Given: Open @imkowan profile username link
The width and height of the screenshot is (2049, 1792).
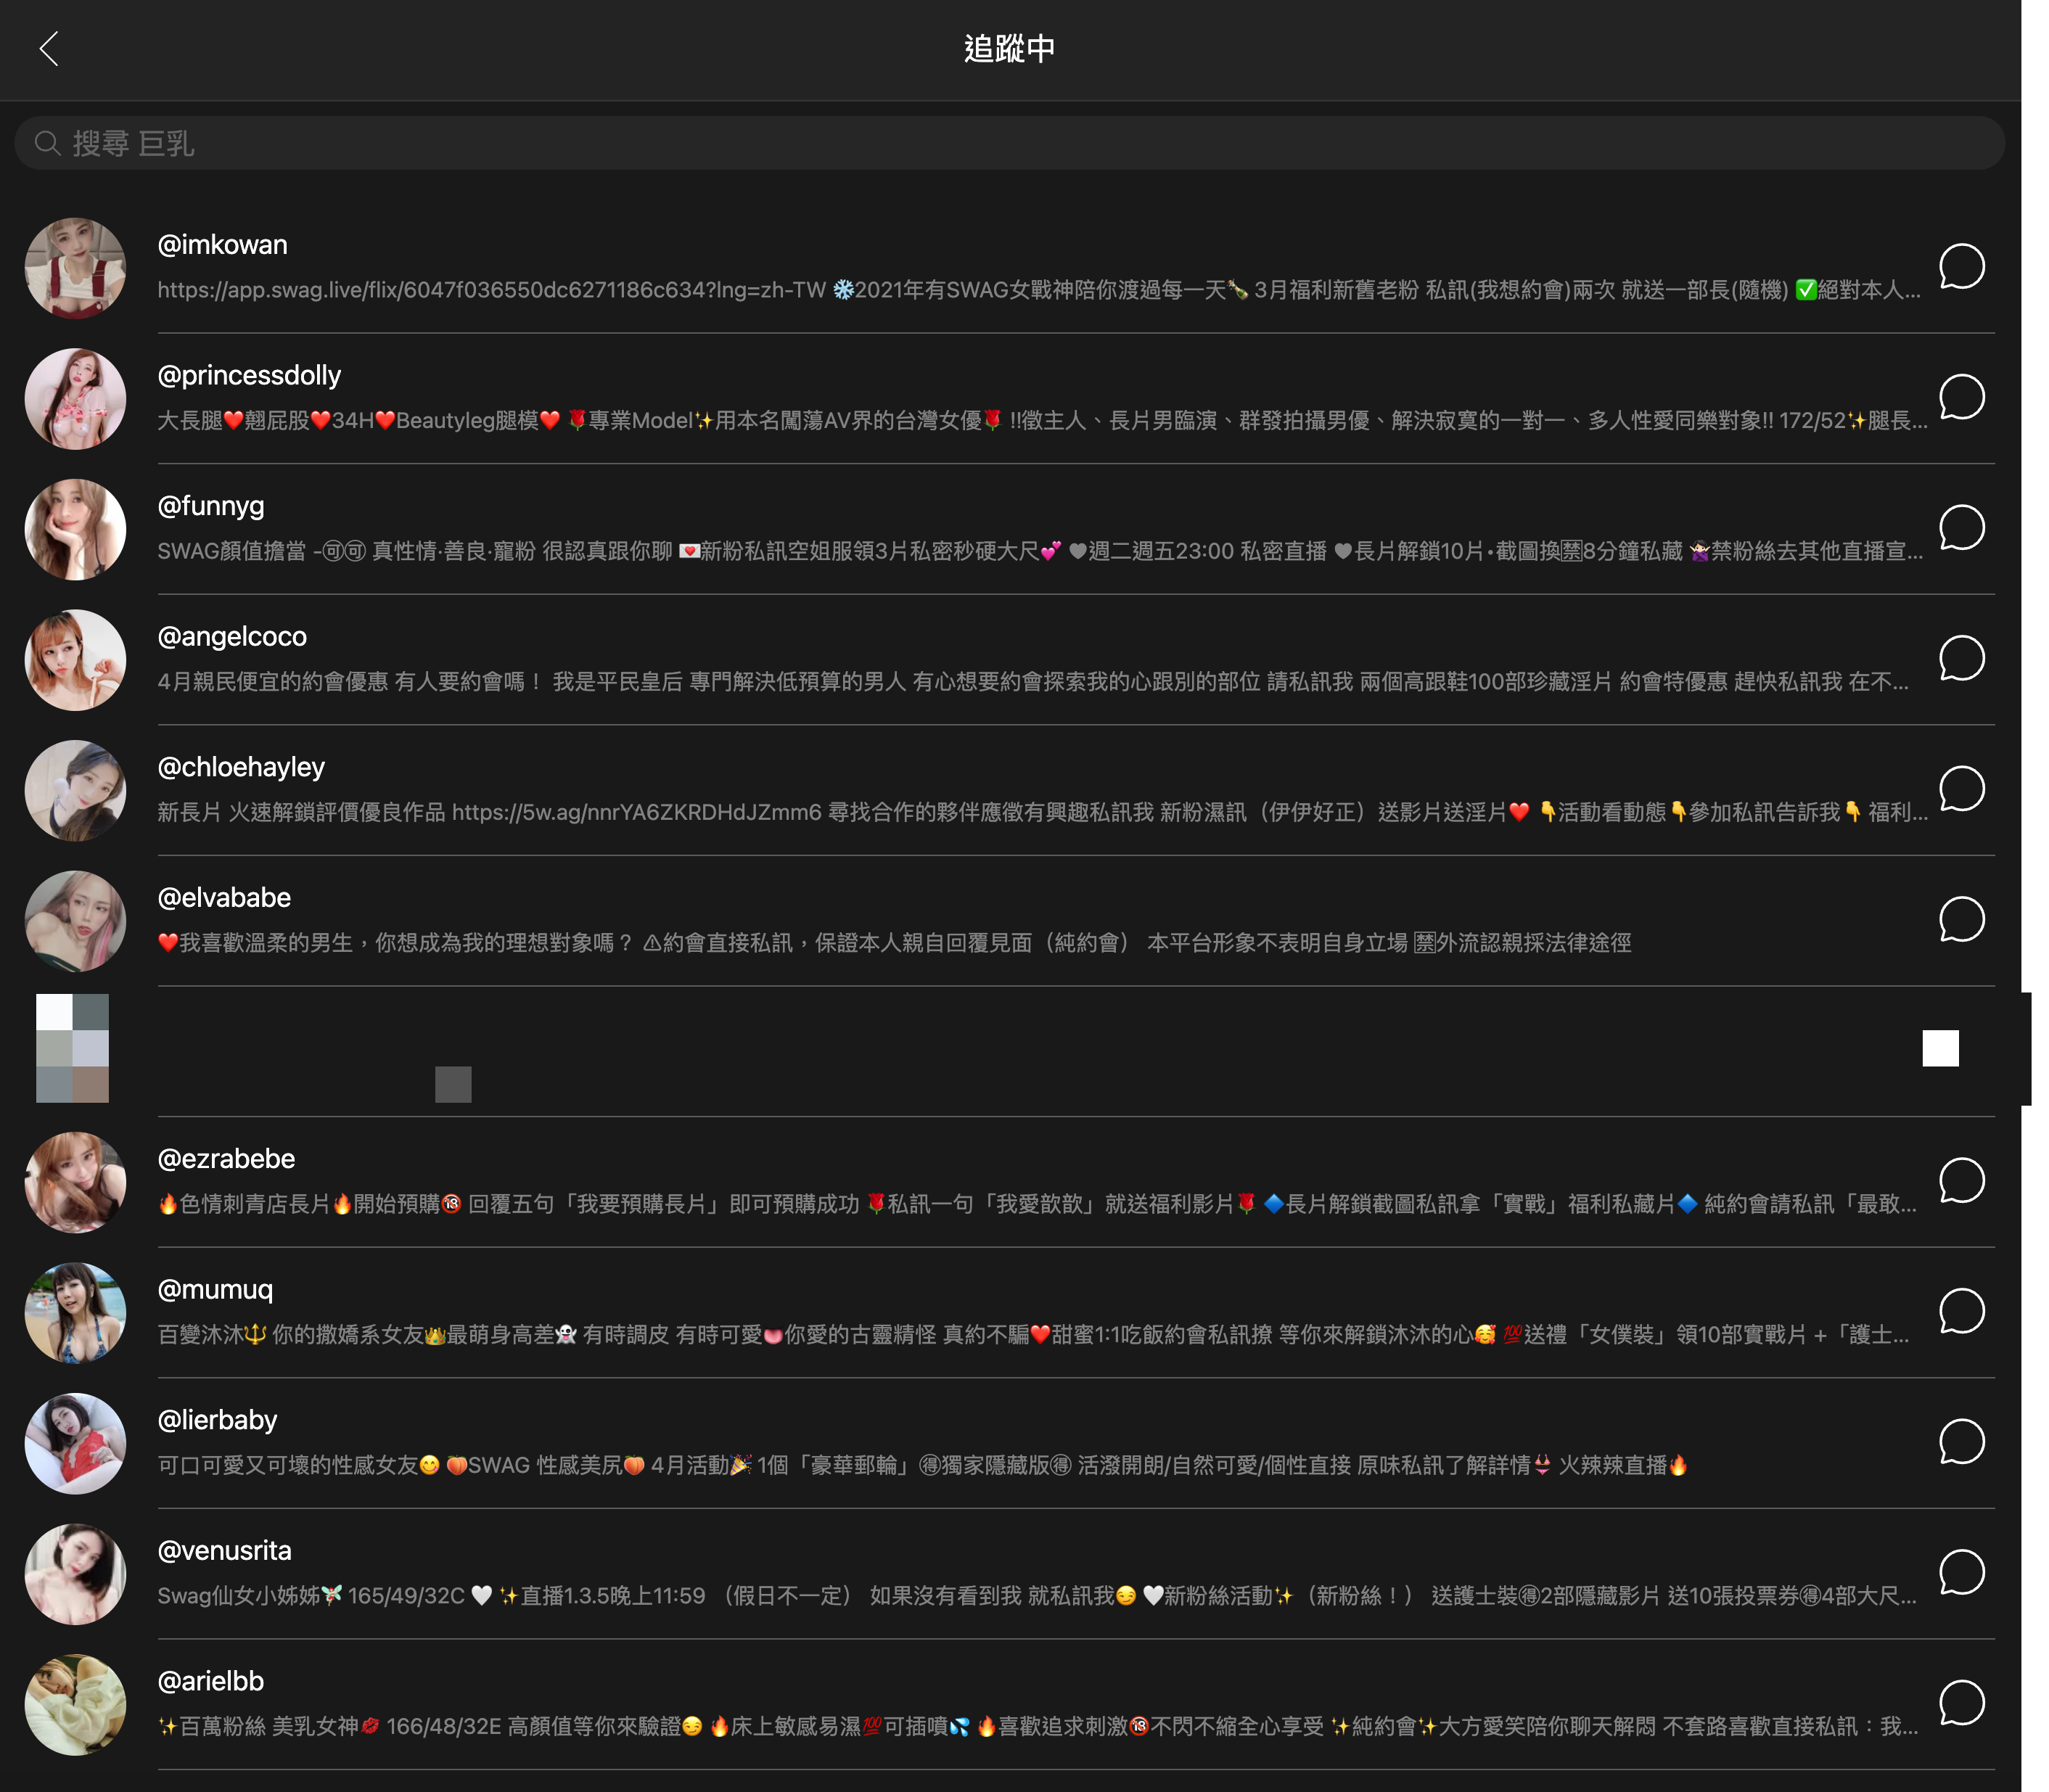Looking at the screenshot, I should point(222,245).
